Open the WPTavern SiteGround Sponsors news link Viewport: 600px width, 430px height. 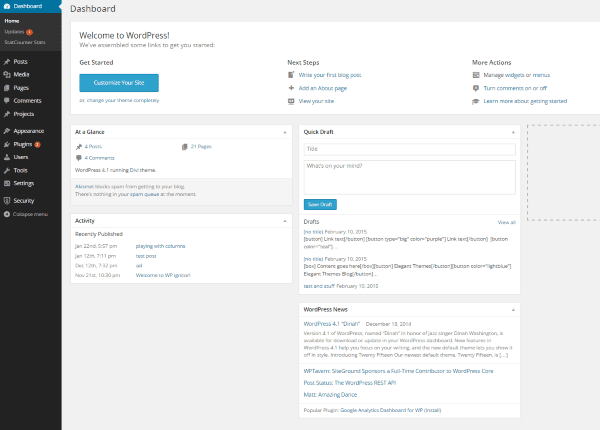coord(398,371)
